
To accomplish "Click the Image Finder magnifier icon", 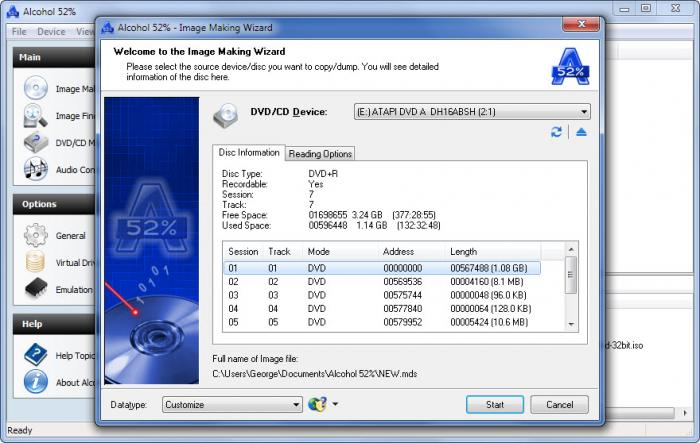I will tap(36, 115).
